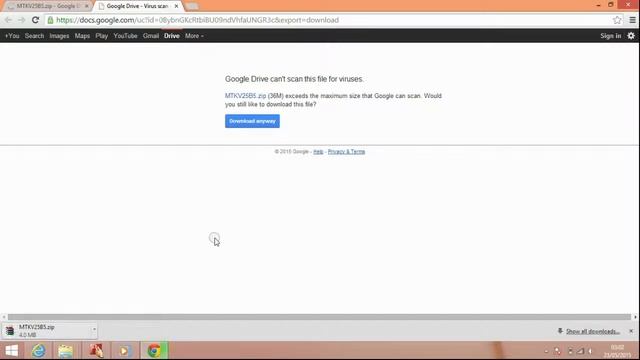
Task: Open the red paint app taskbar icon
Action: click(x=96, y=351)
